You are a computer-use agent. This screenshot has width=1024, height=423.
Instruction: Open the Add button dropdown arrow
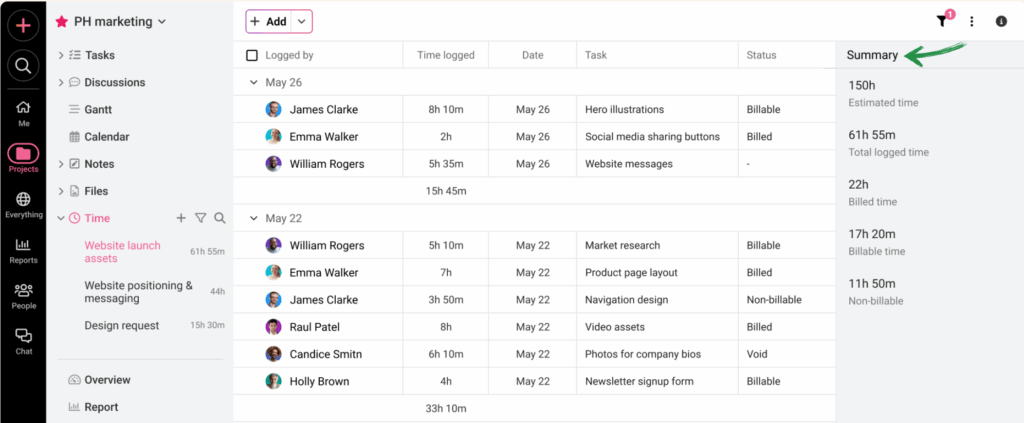[x=302, y=22]
